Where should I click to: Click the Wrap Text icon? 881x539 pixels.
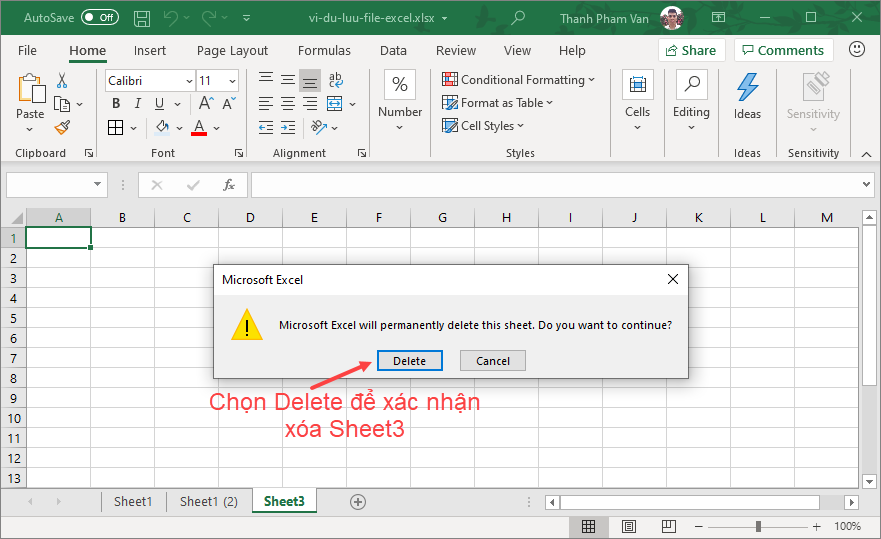tap(335, 80)
